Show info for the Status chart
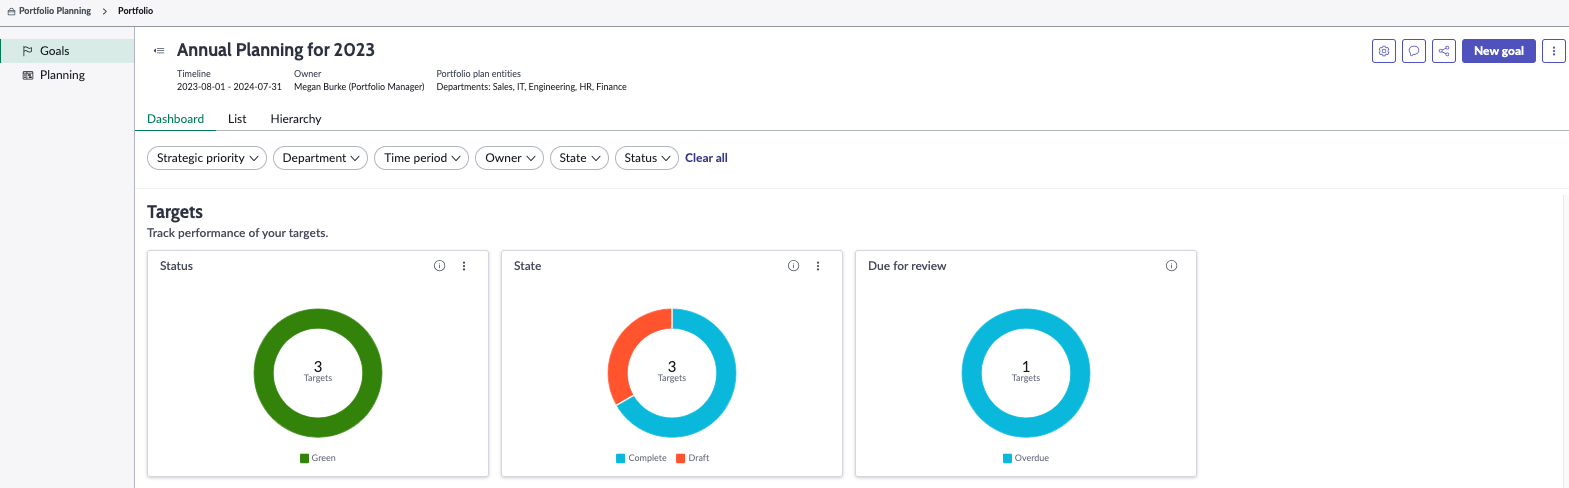Viewport: 1569px width, 488px height. [439, 266]
